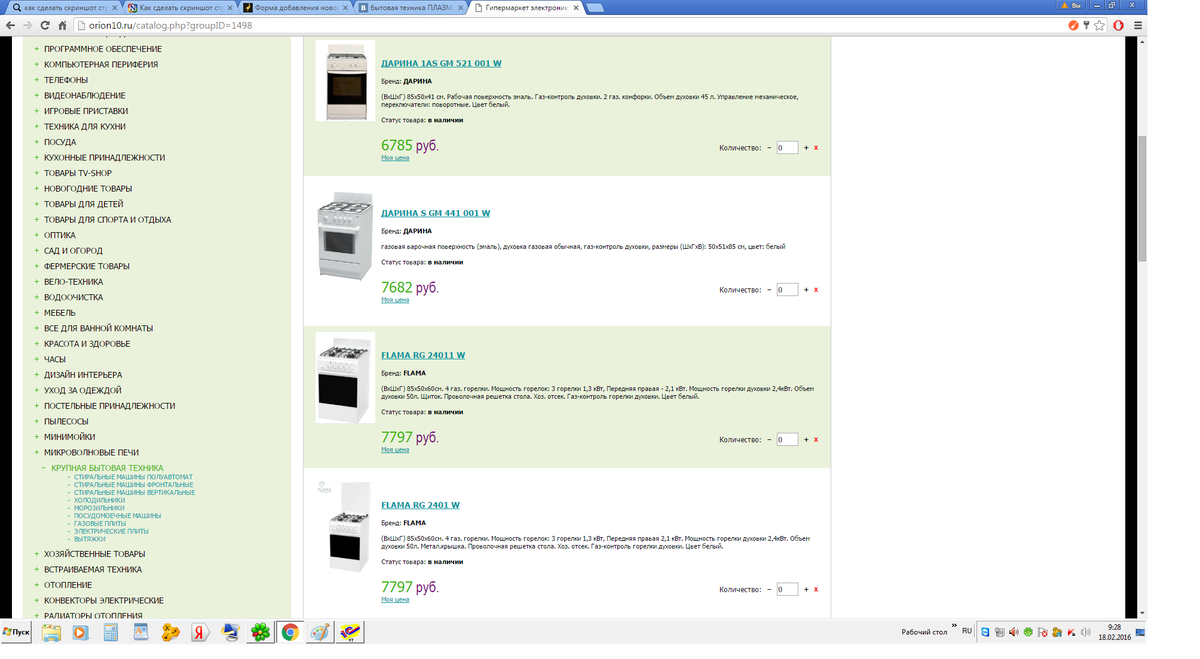Remove ДАРИНА S GM 441 001 W with red x
The image size is (1200, 659).
point(816,290)
